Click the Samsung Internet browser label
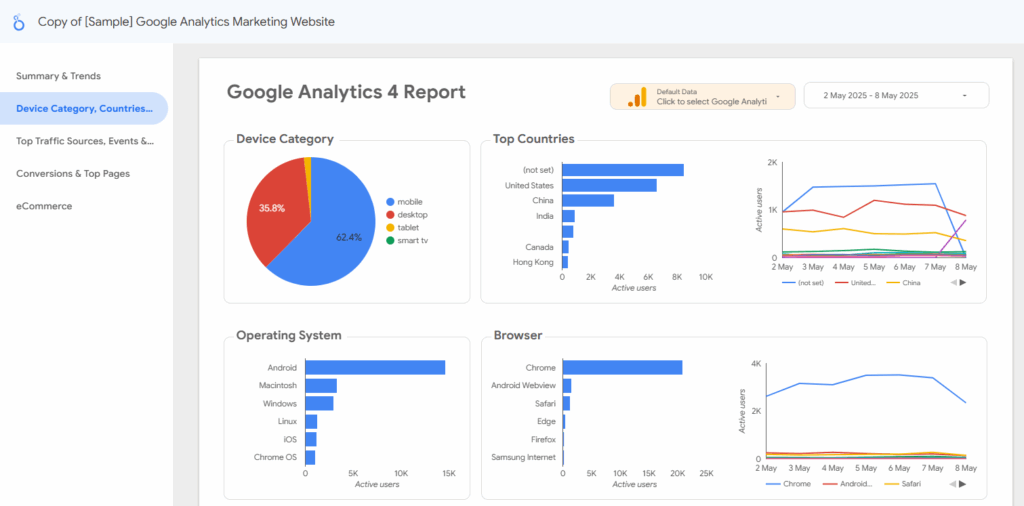The height and width of the screenshot is (506, 1024). pyautogui.click(x=523, y=457)
